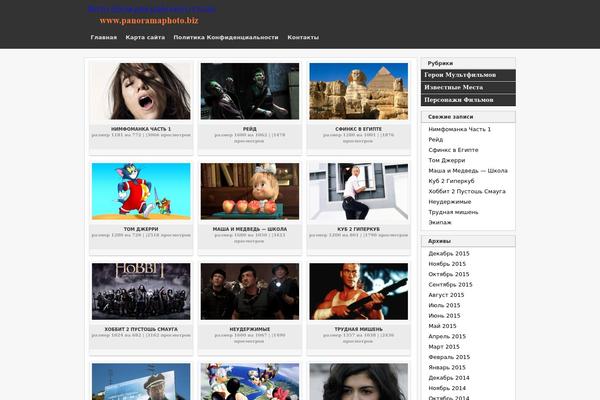Screen dimensions: 600x400
Task: Open the Сфинкс в Египте thumbnail
Action: coord(359,91)
